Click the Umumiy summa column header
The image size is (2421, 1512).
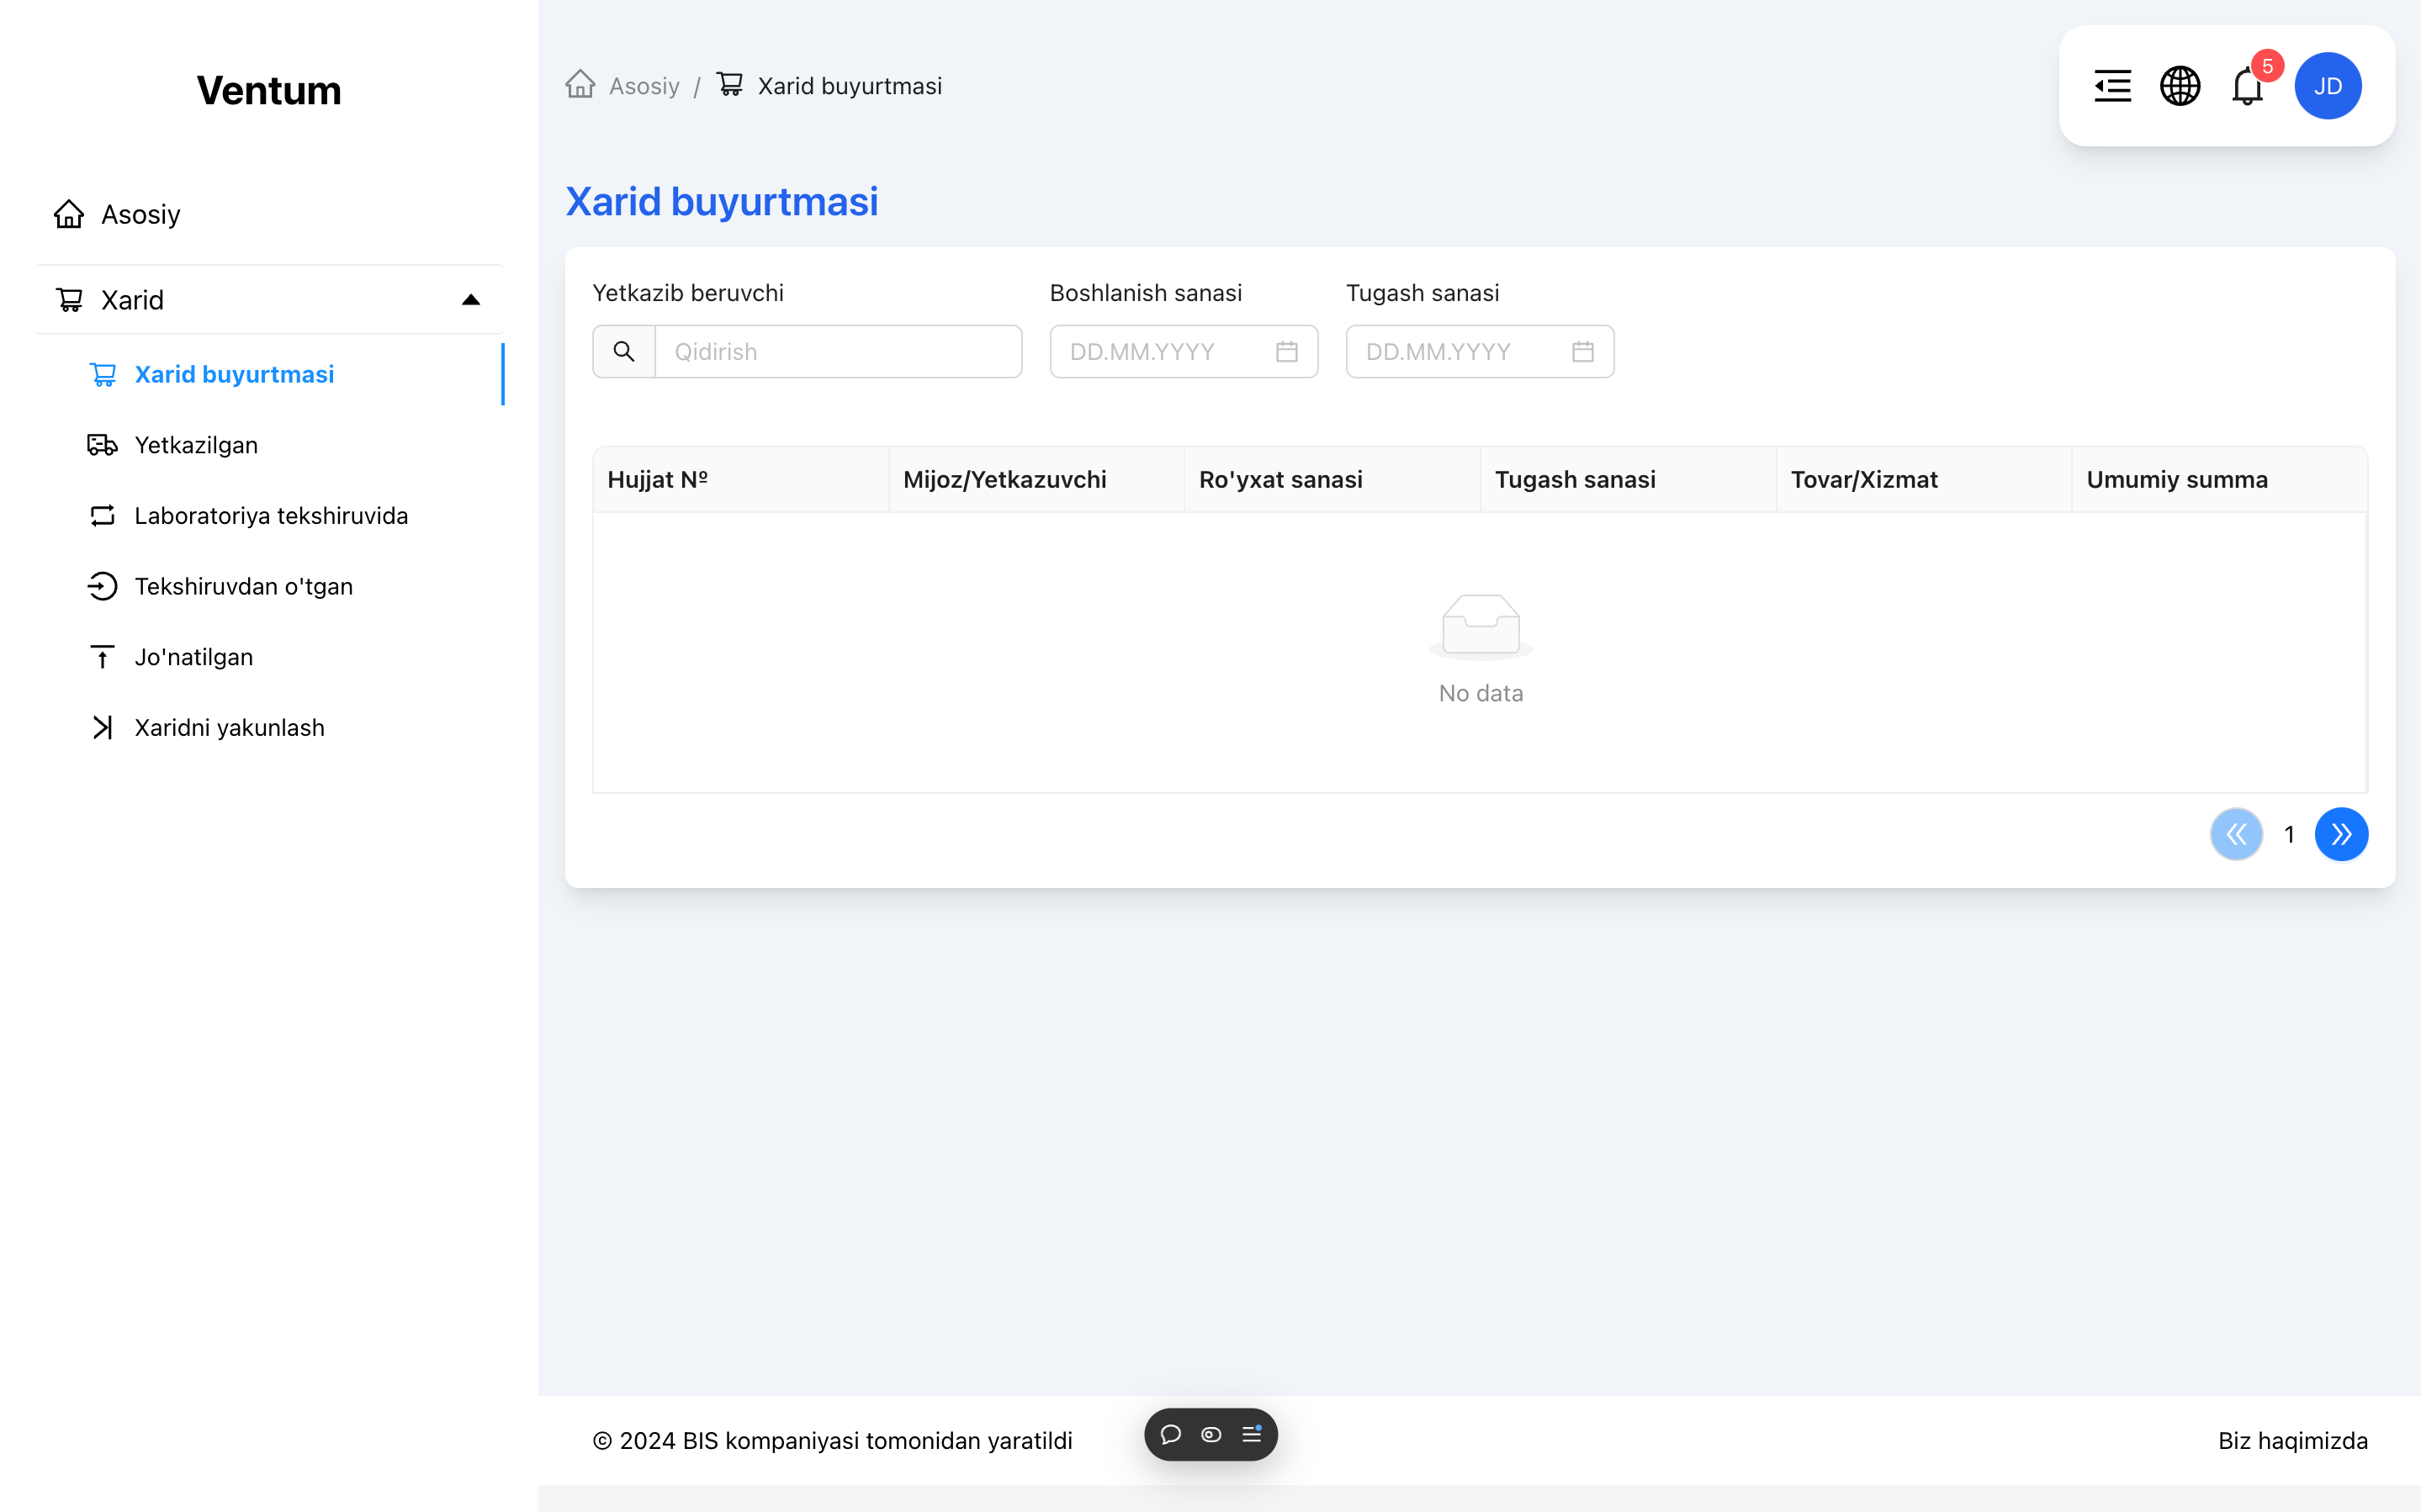(2219, 479)
